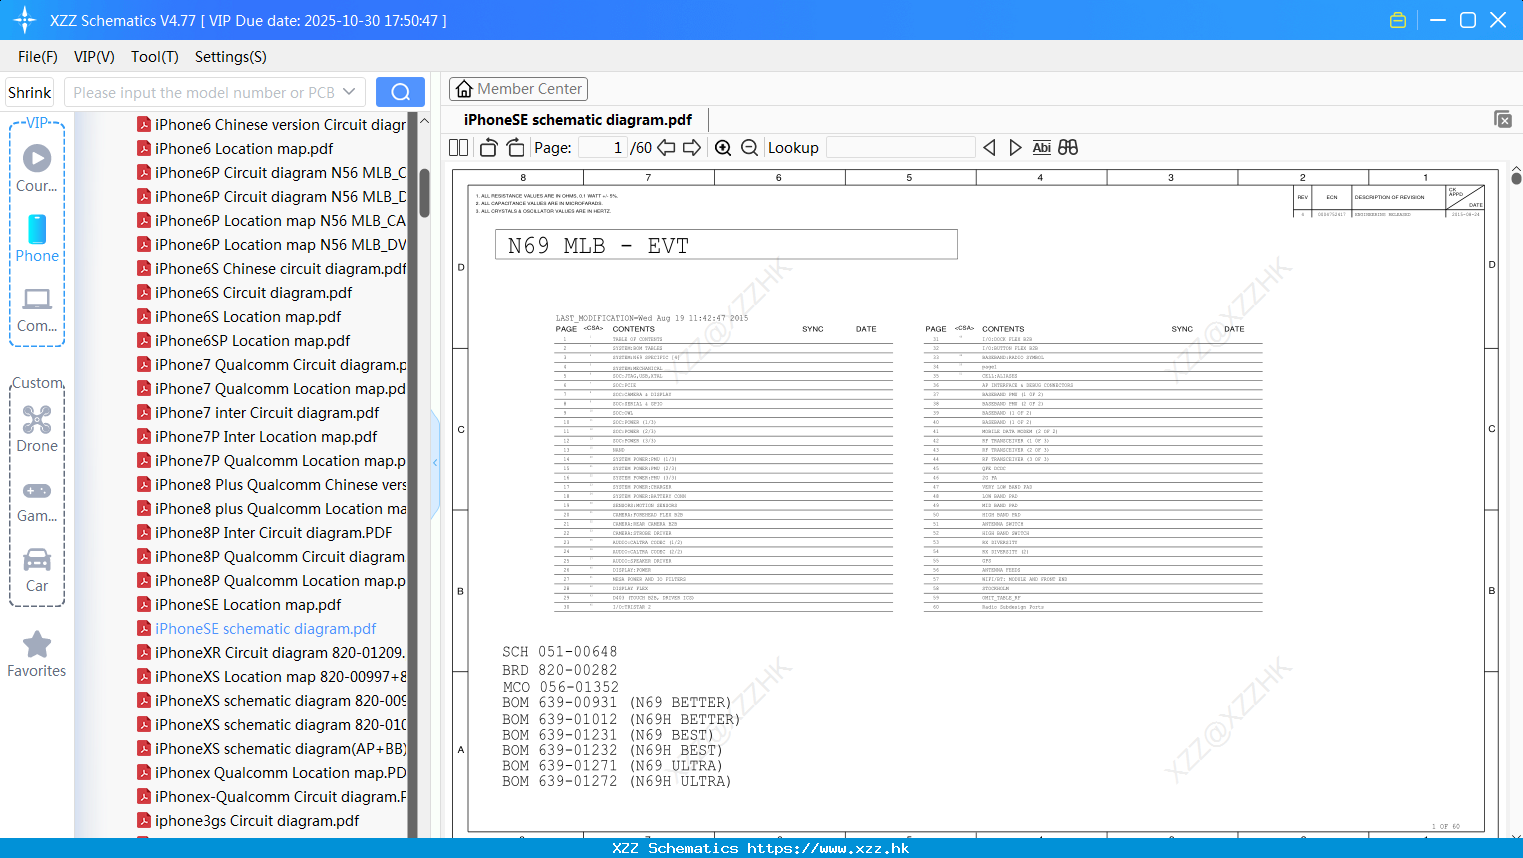Select the Drone category icon
The image size is (1523, 858).
point(37,428)
